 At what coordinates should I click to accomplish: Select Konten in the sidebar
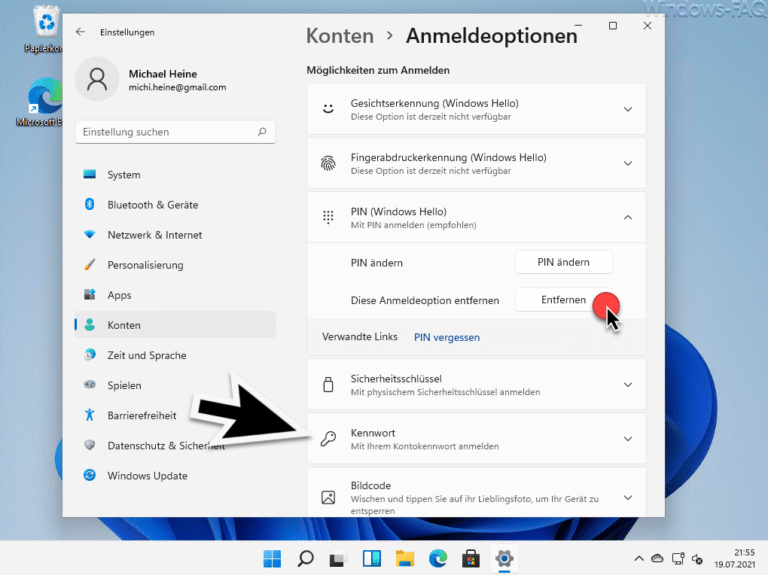176,325
